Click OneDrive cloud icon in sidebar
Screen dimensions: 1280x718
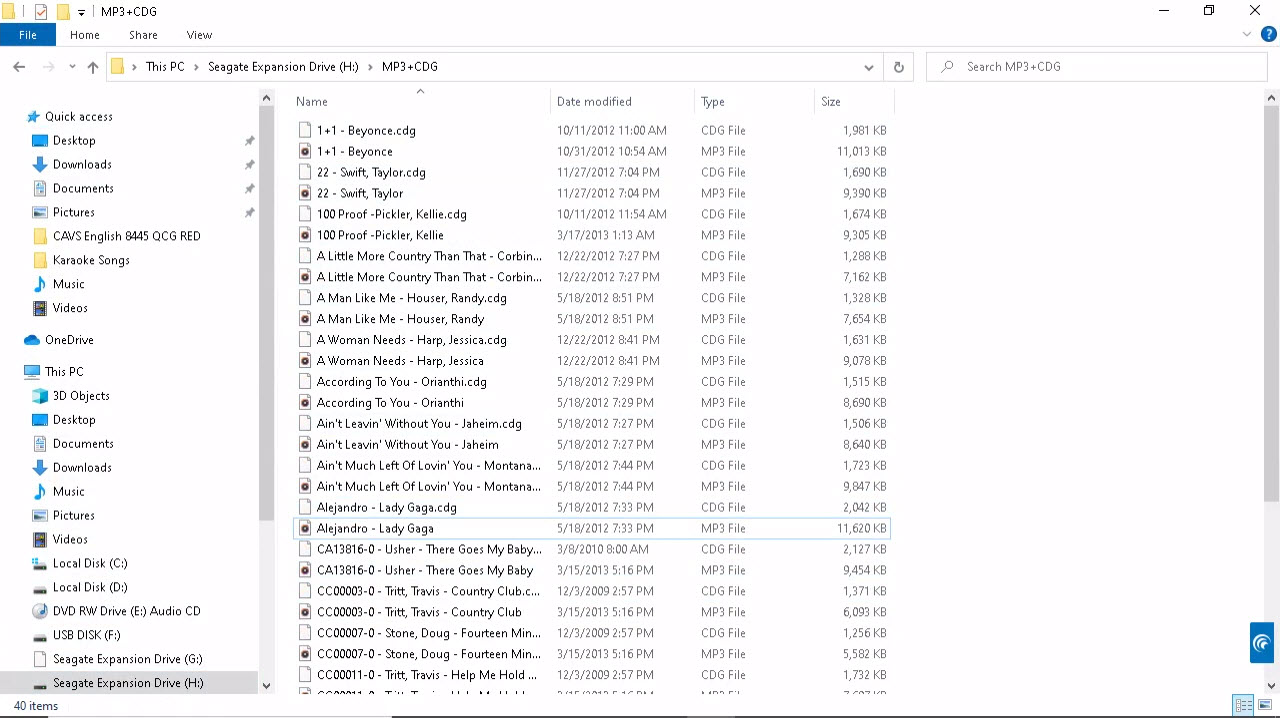[32, 340]
